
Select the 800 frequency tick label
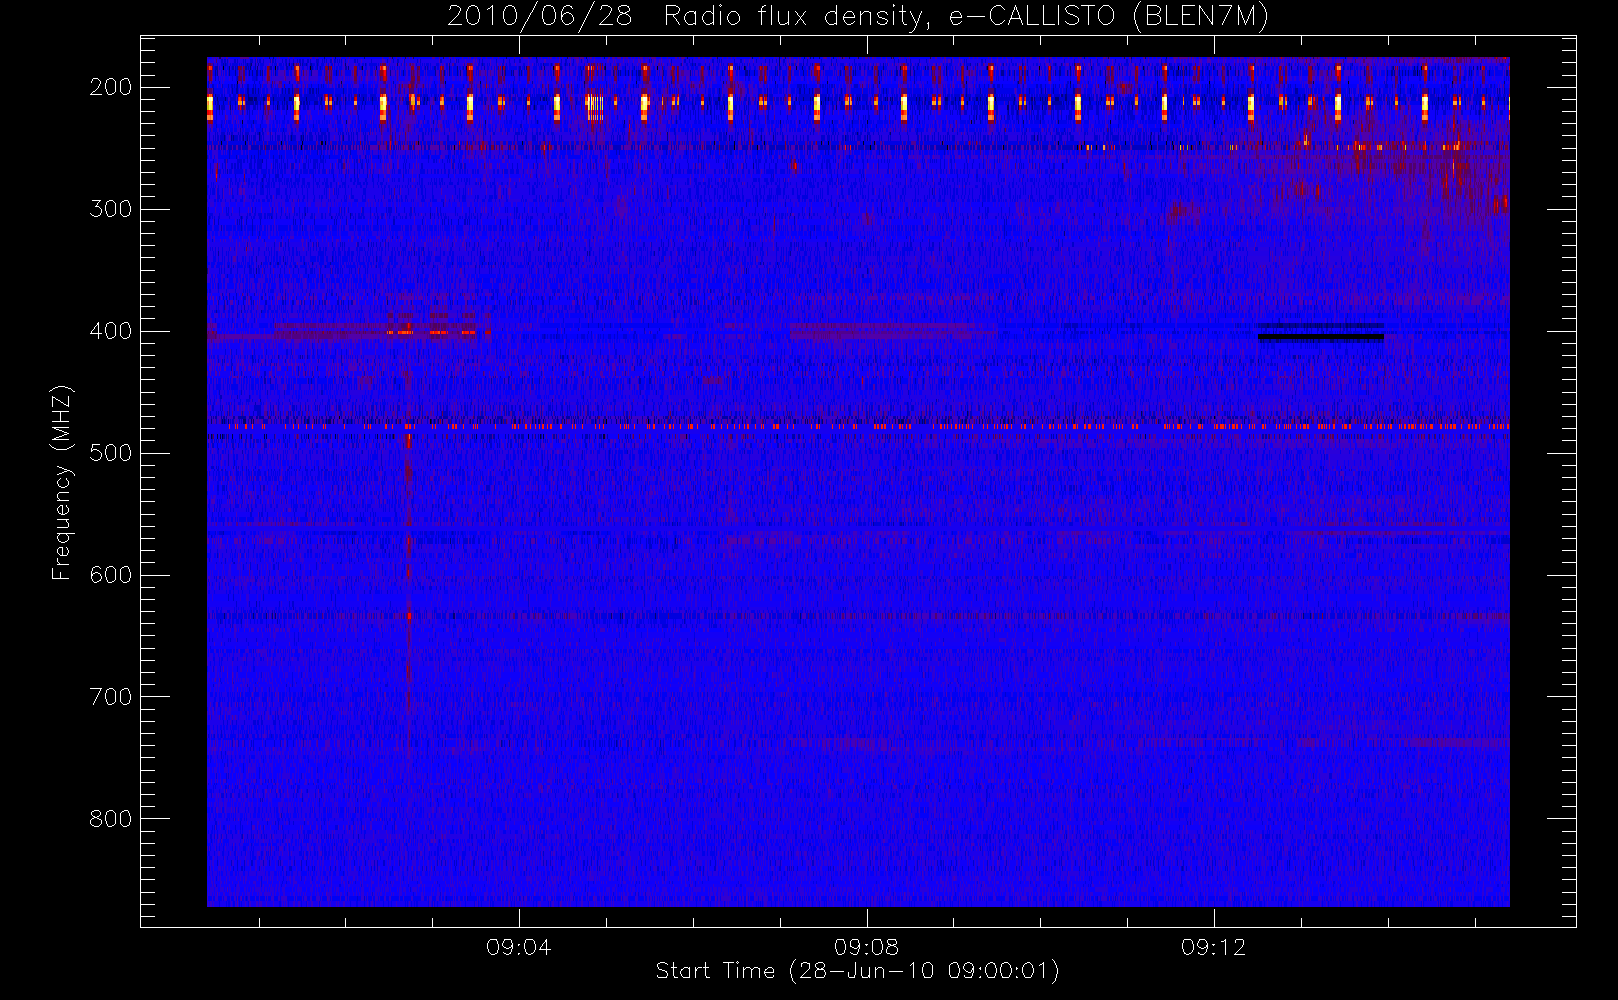pos(111,819)
